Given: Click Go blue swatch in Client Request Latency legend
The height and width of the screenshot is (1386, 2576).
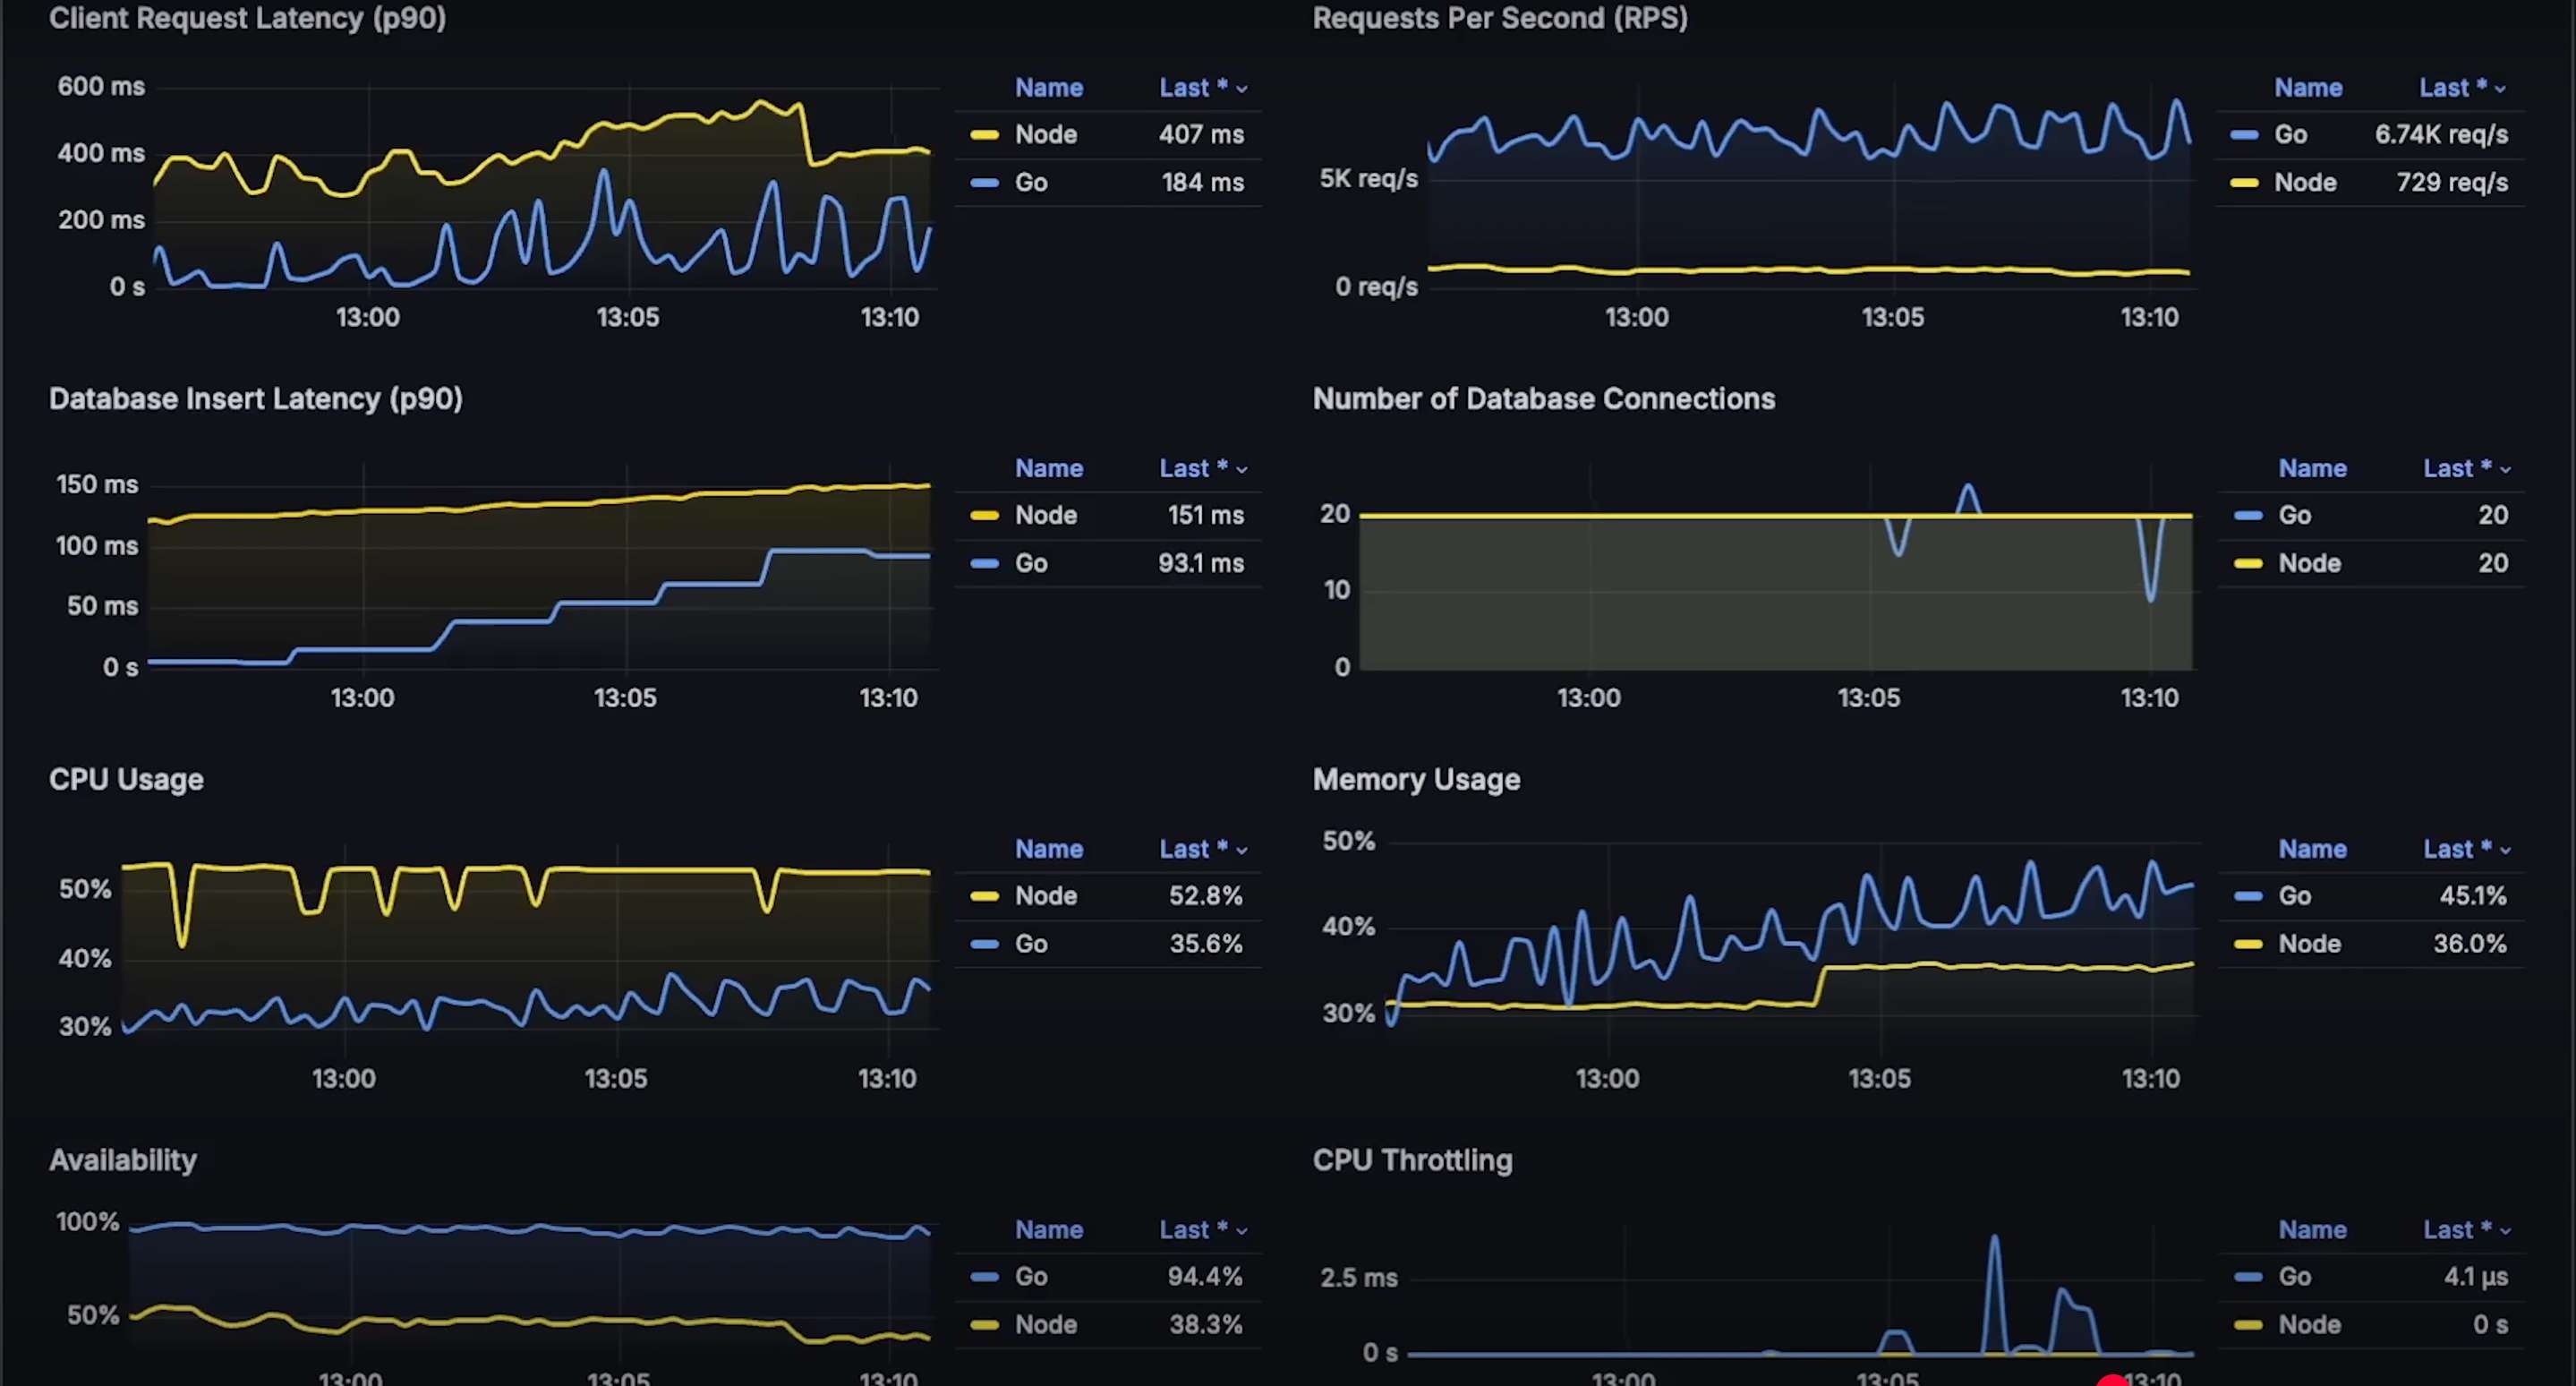Looking at the screenshot, I should 984,183.
